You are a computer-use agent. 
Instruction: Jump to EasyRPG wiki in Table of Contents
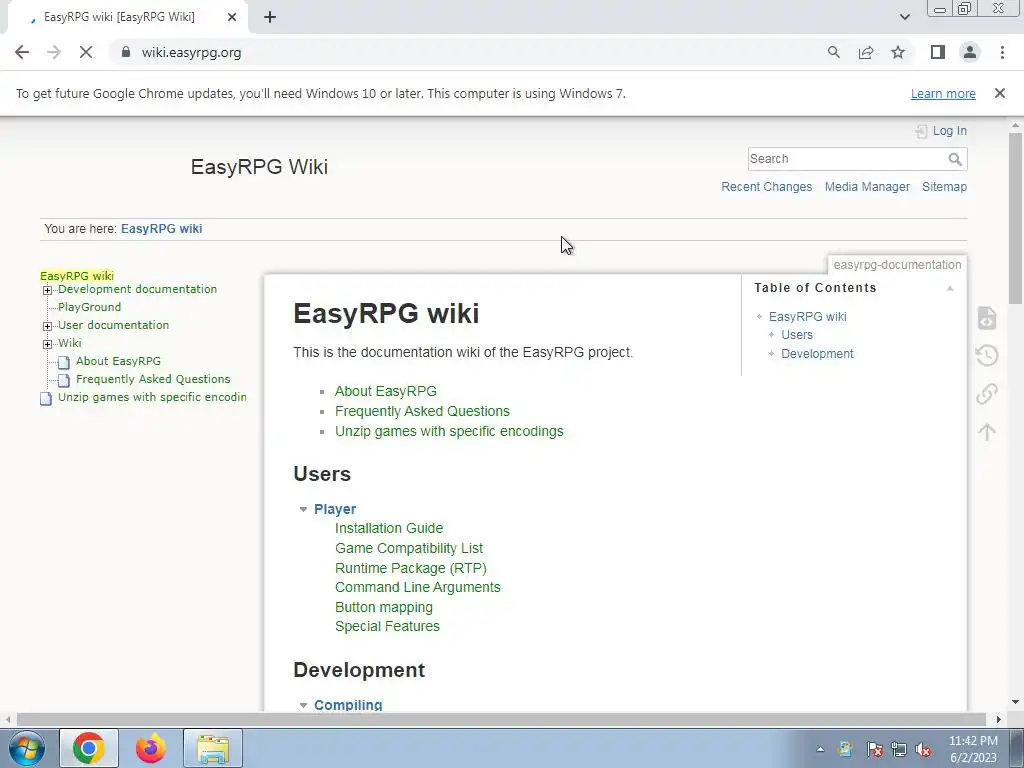click(807, 317)
